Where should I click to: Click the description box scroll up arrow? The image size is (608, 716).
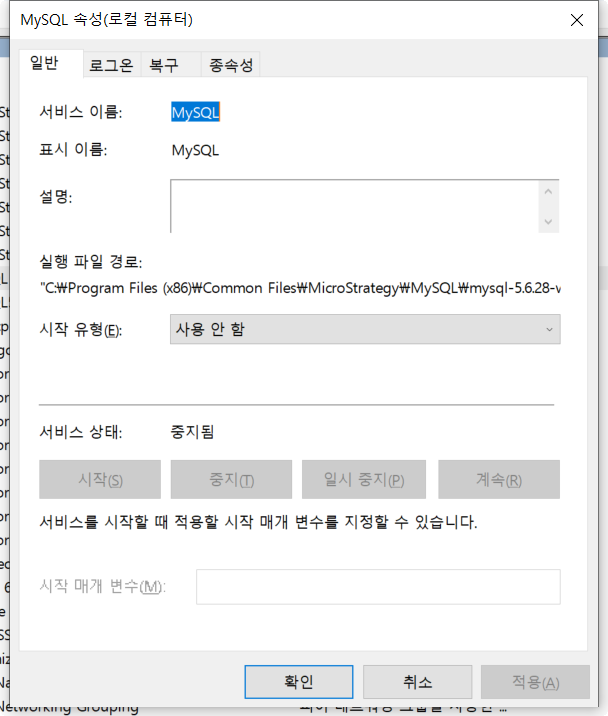tap(549, 192)
